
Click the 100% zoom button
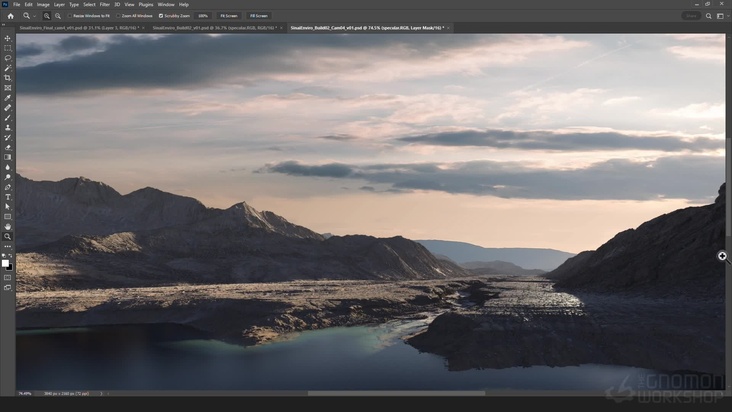(203, 16)
